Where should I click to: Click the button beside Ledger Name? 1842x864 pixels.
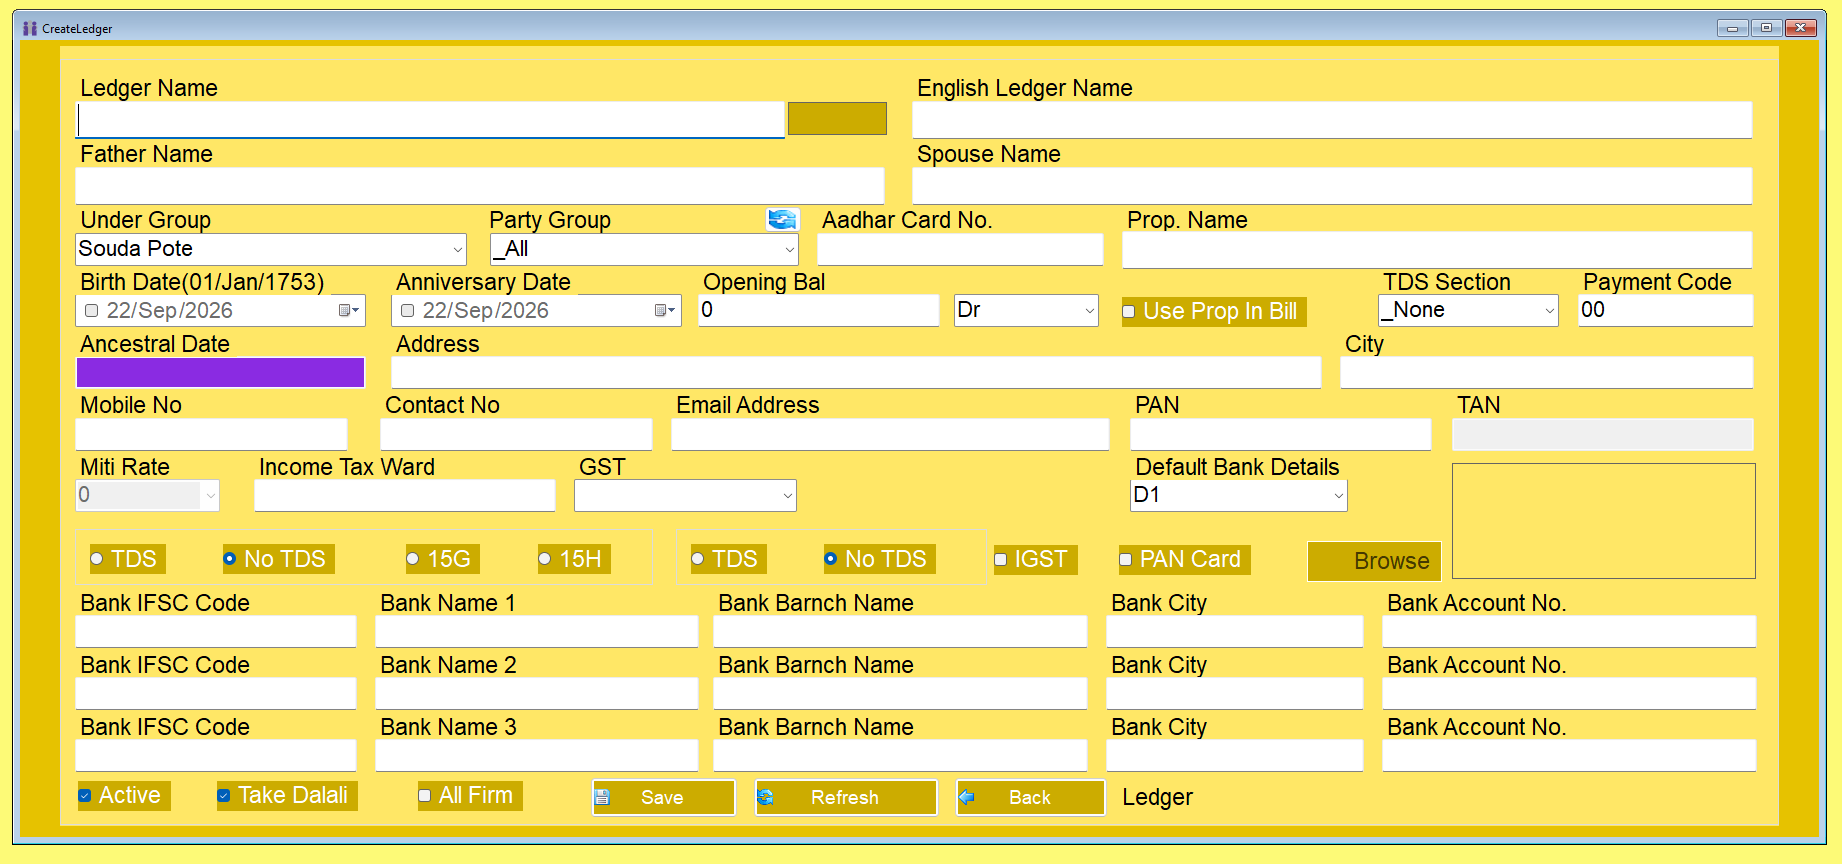(x=837, y=118)
